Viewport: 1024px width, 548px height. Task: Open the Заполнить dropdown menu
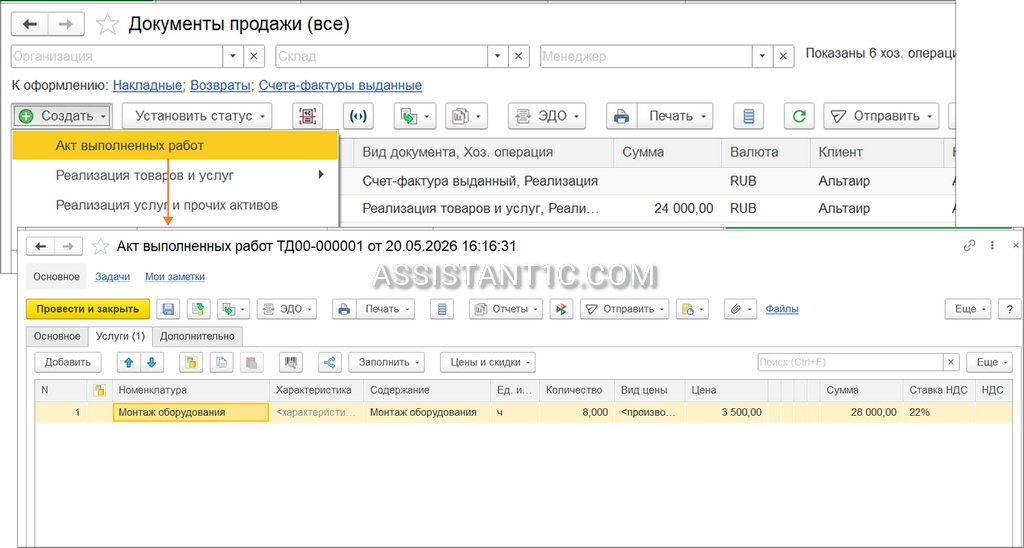tap(387, 362)
